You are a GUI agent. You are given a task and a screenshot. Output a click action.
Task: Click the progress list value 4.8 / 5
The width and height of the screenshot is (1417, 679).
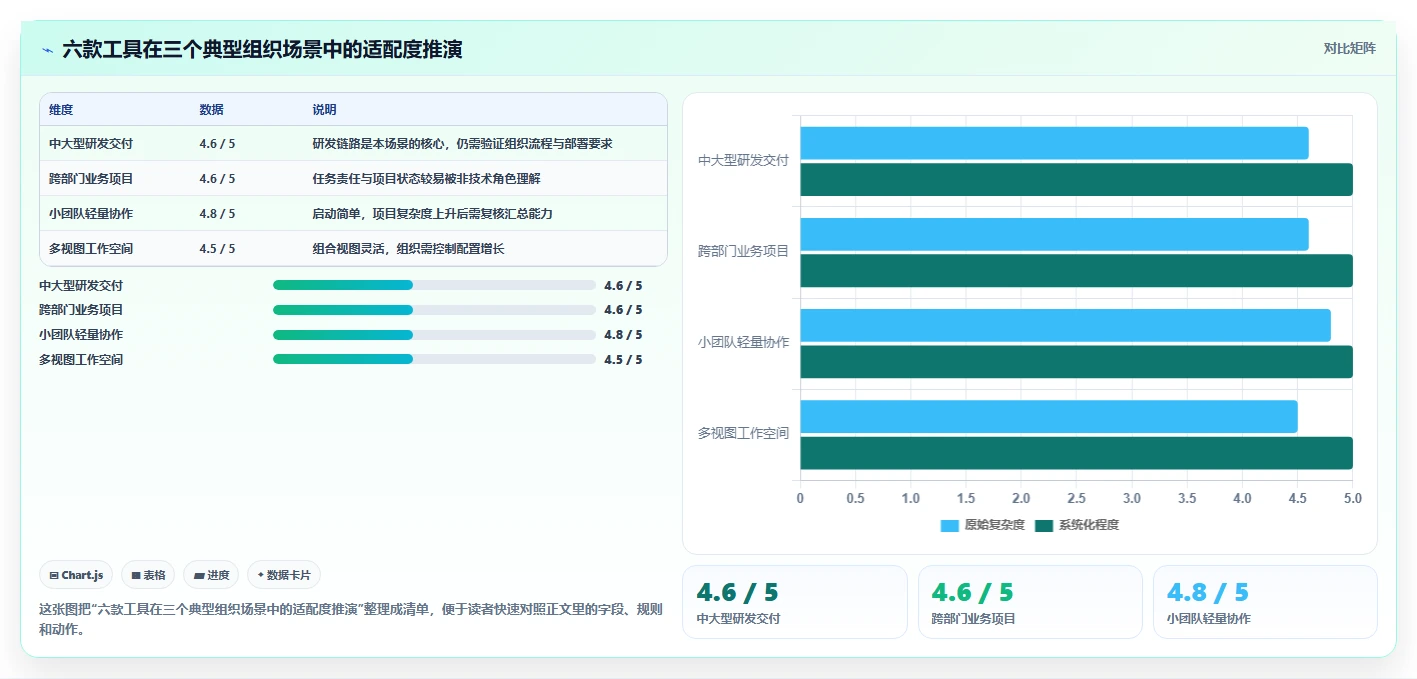coord(623,335)
